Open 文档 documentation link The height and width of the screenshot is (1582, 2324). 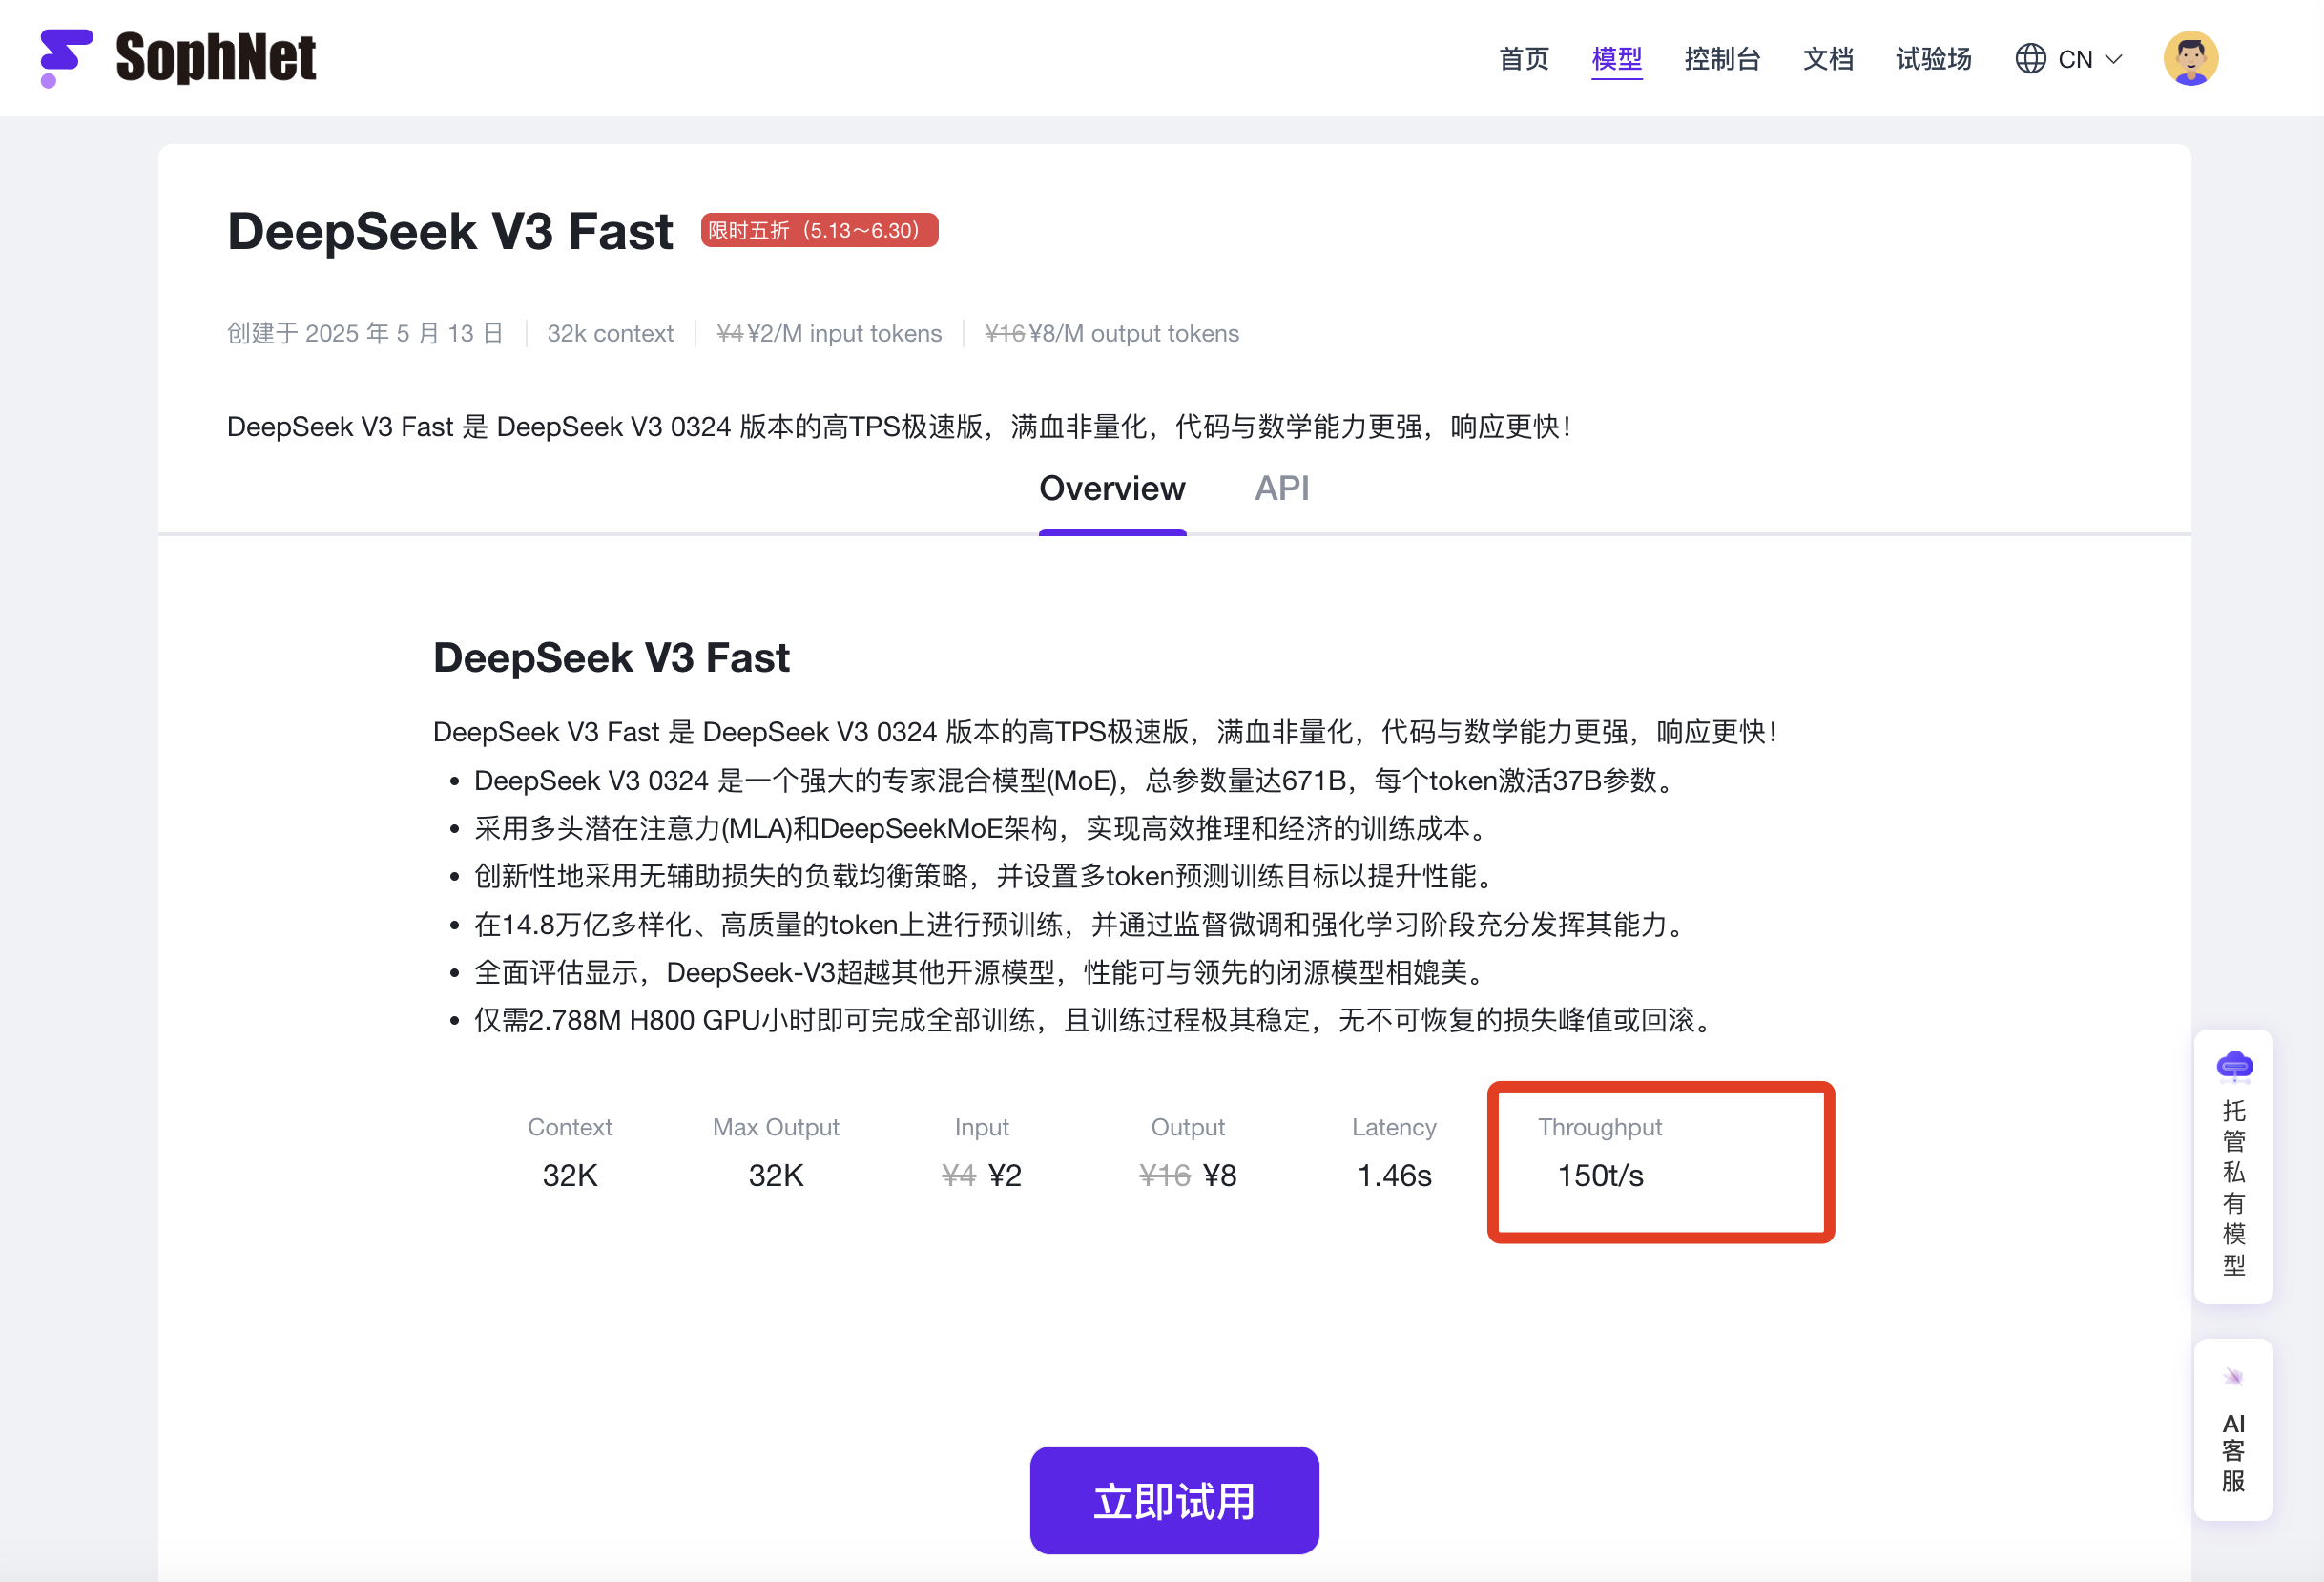coord(1828,59)
